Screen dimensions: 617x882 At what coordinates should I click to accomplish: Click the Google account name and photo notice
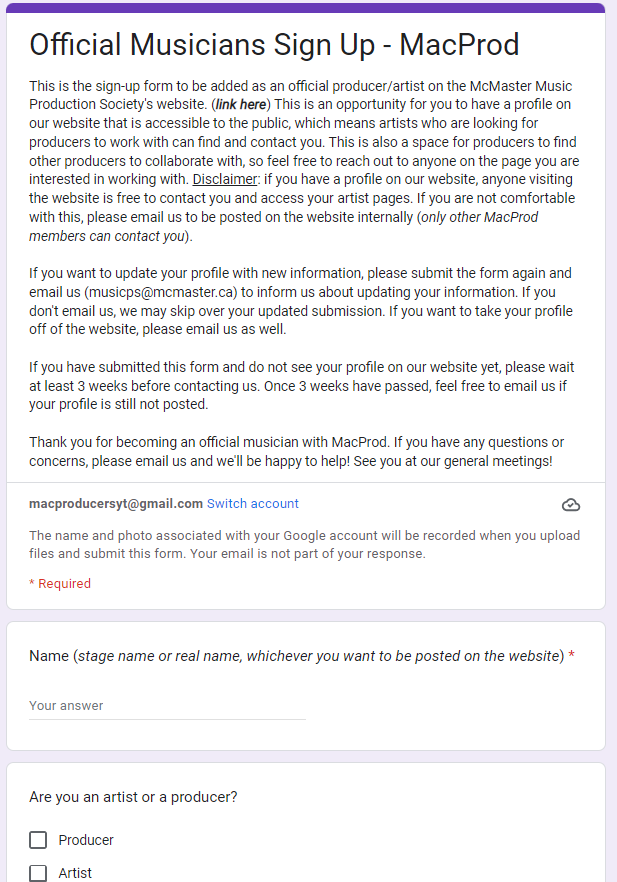tap(304, 544)
